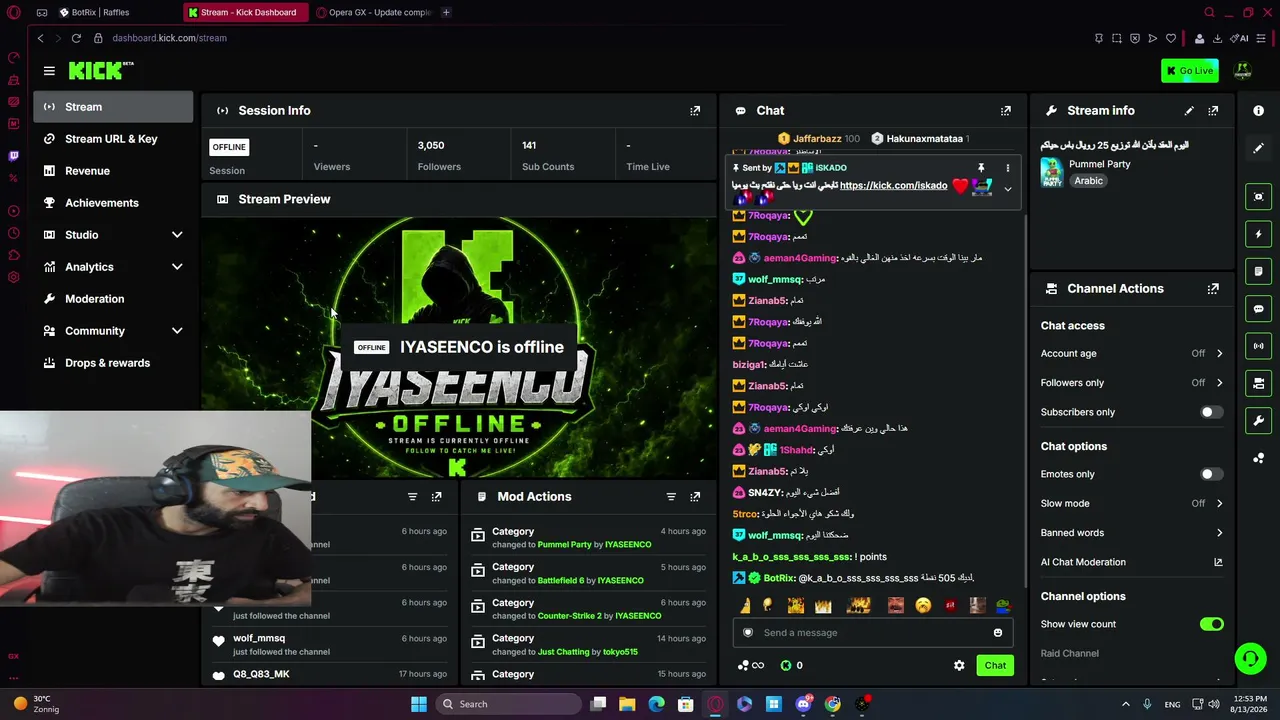The height and width of the screenshot is (720, 1280).
Task: Switch to the Opera GX update tab
Action: pos(372,13)
